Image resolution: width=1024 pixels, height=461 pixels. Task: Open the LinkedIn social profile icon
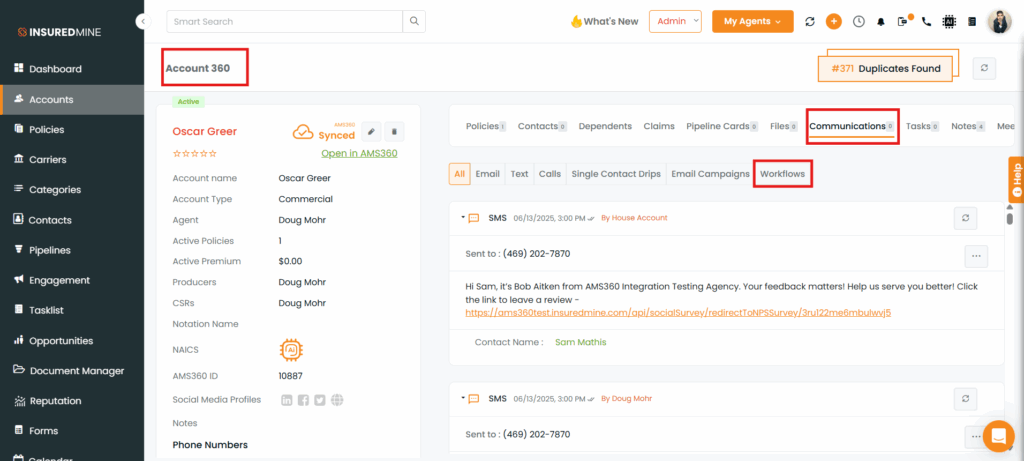[287, 400]
